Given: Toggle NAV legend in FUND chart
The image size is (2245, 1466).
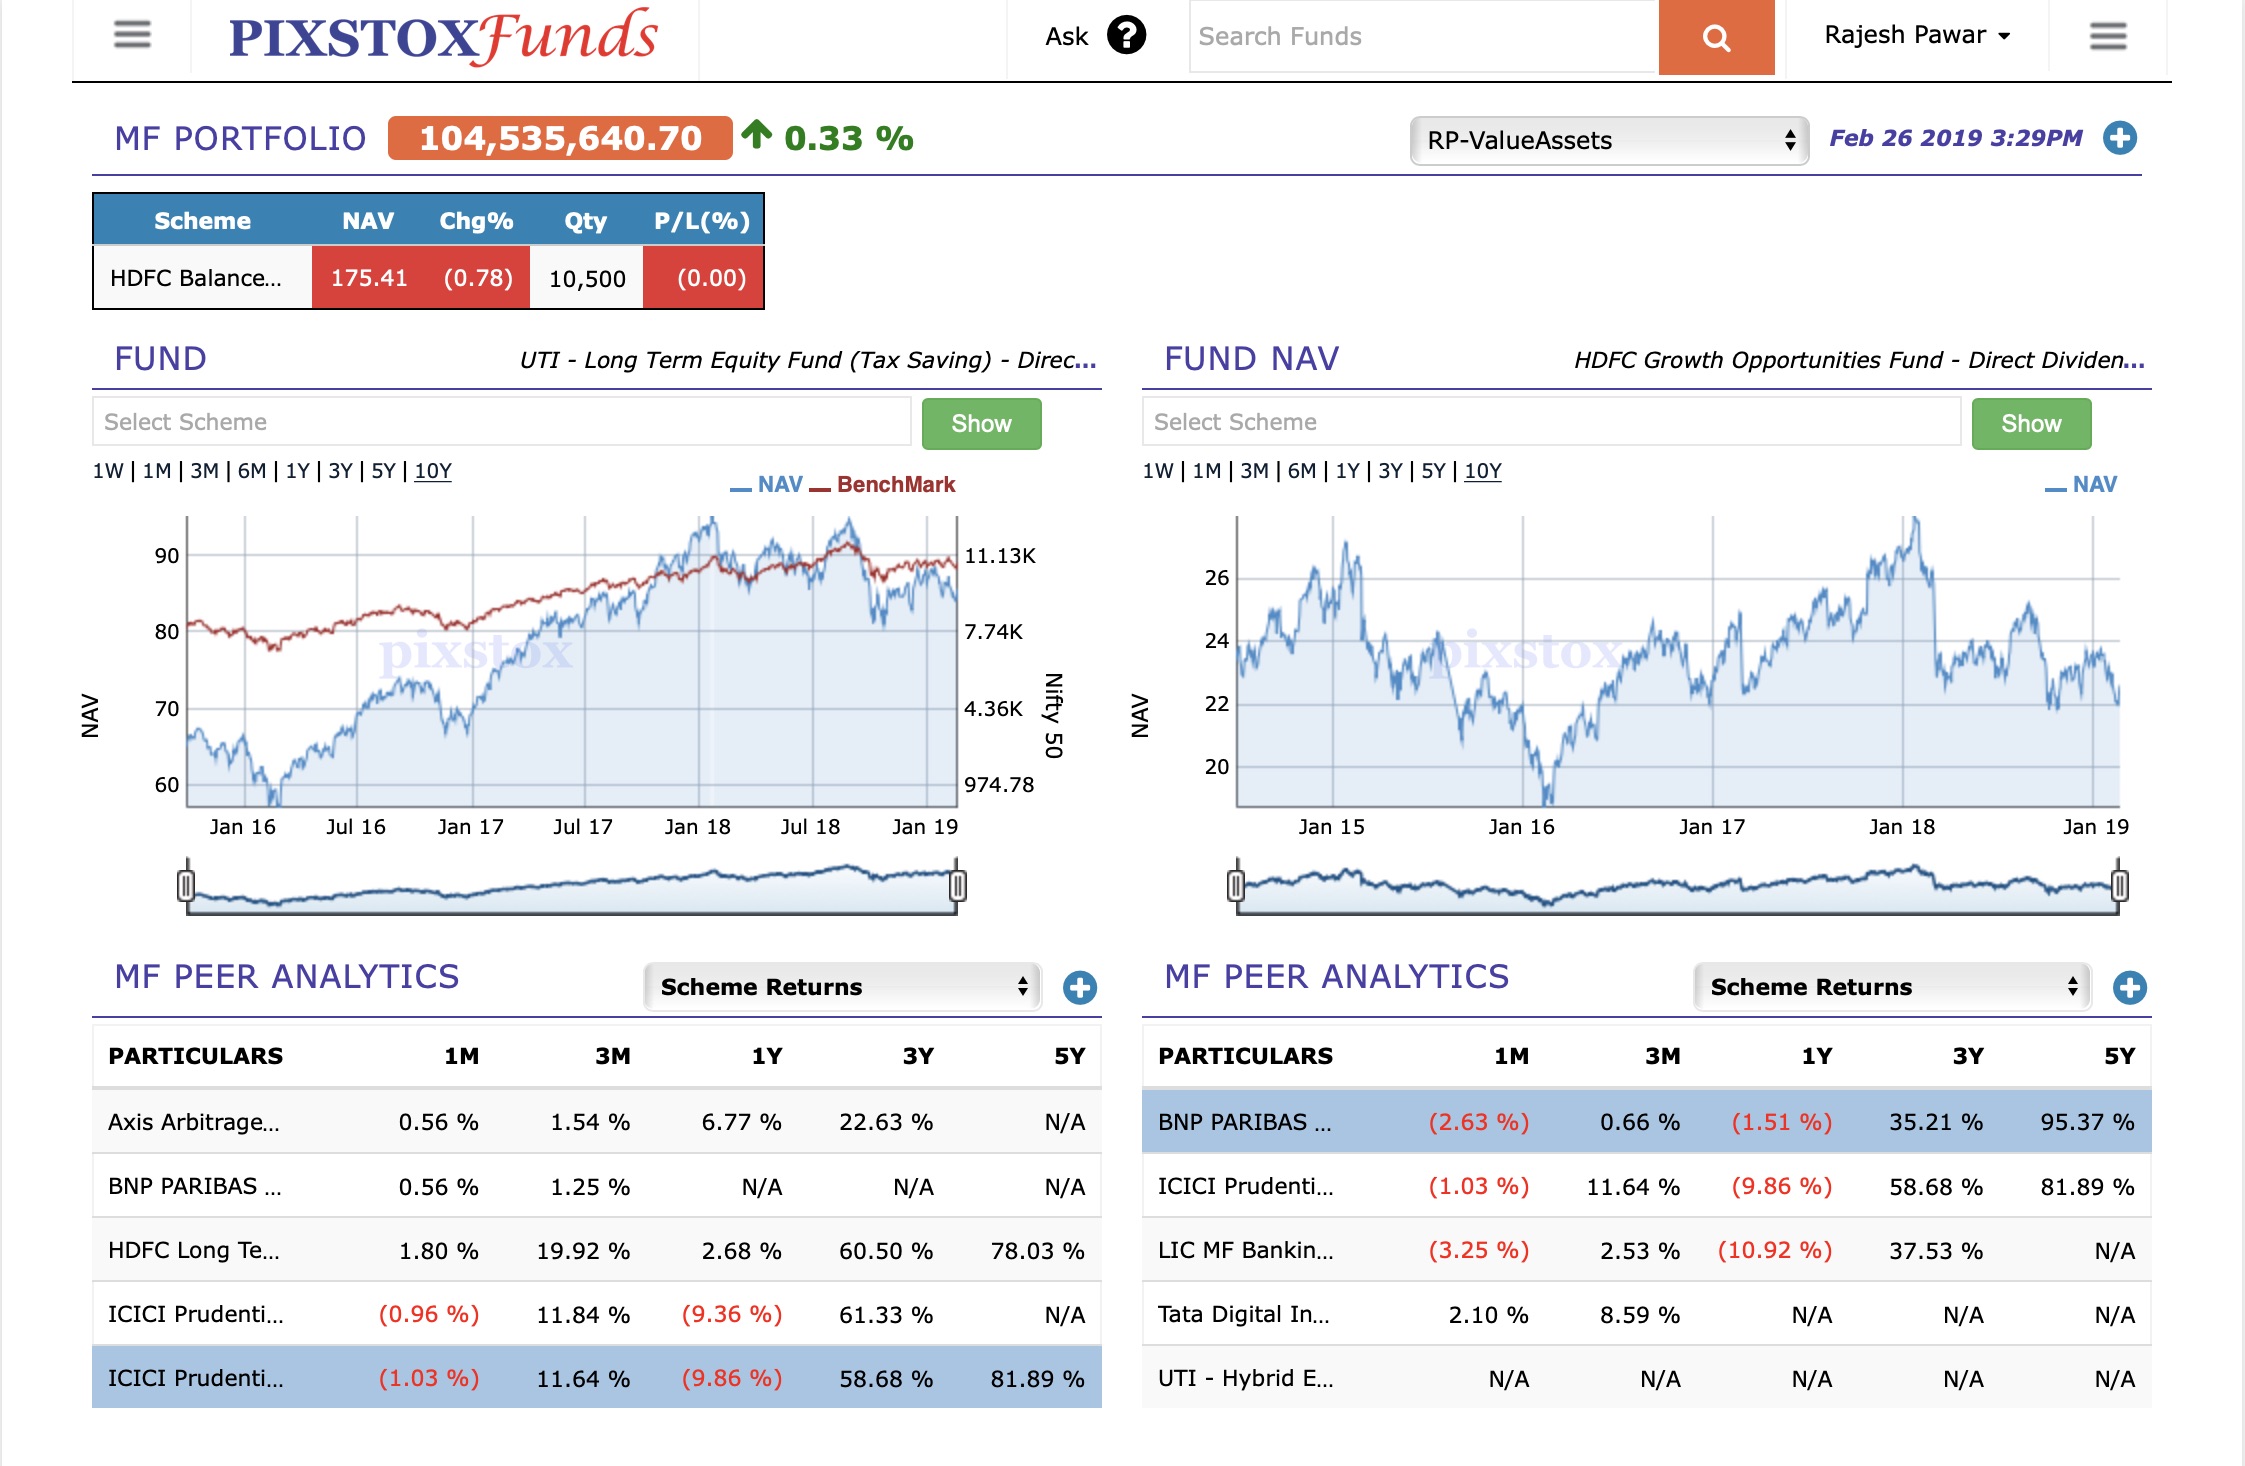Looking at the screenshot, I should point(767,485).
